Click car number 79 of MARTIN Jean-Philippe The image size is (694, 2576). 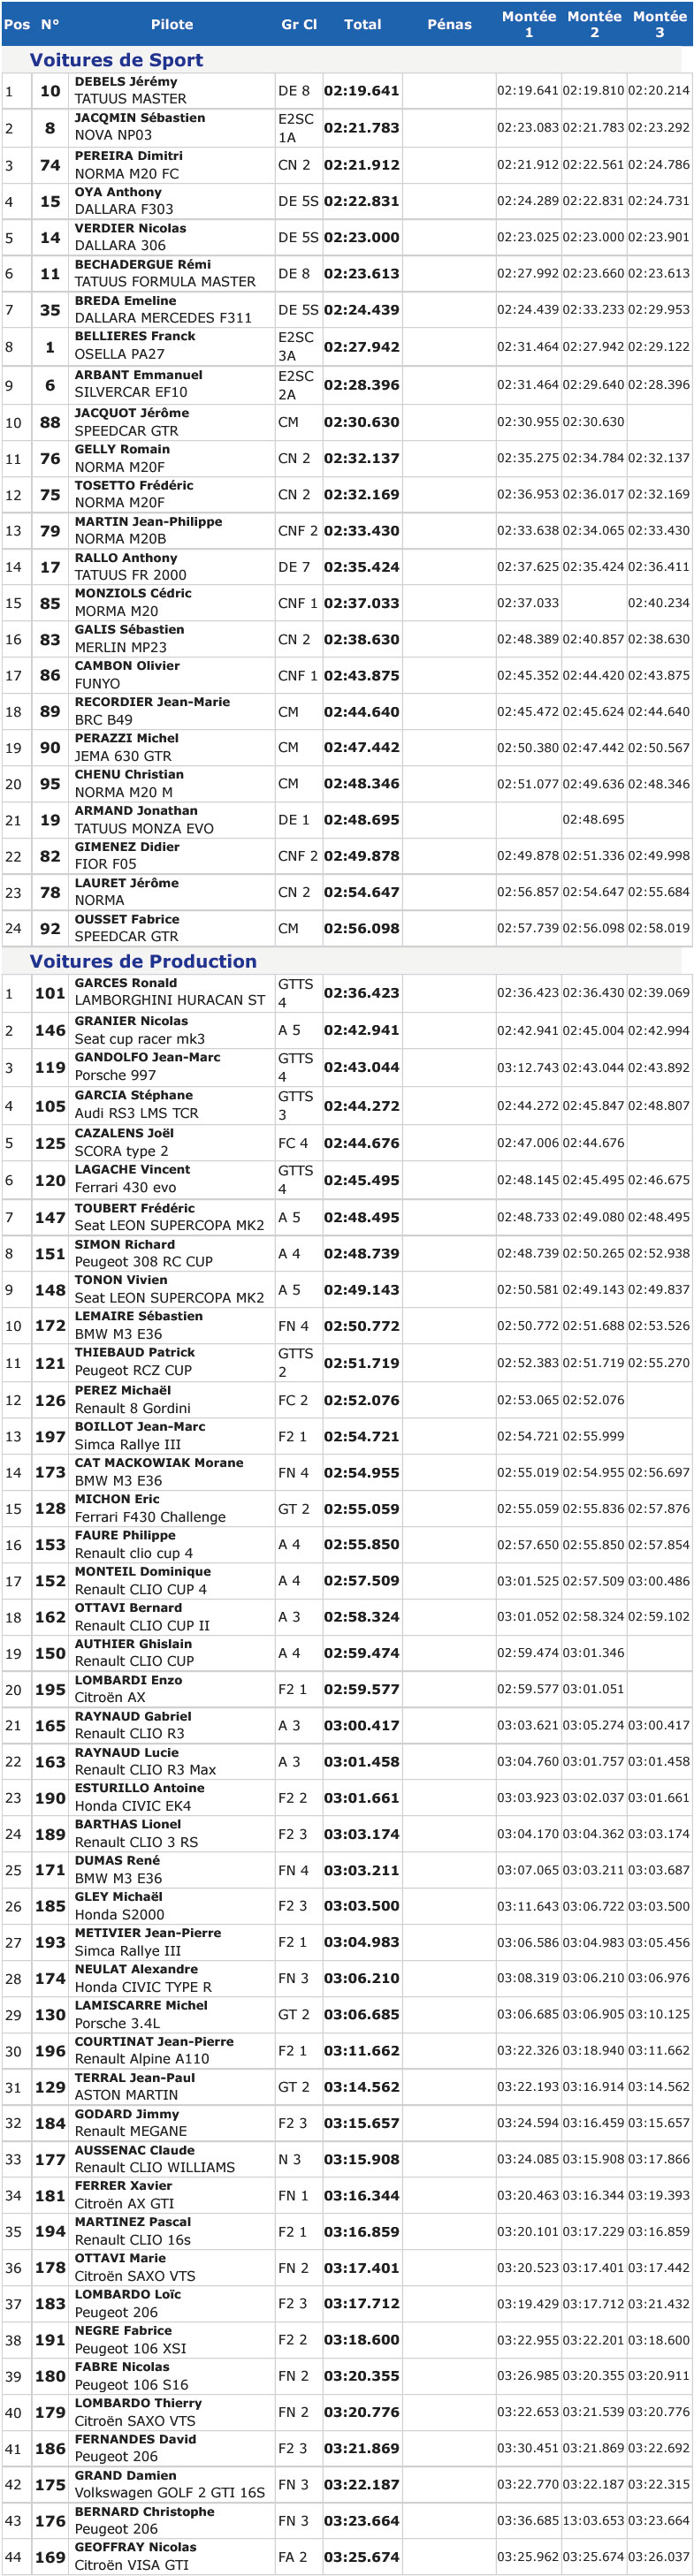pyautogui.click(x=50, y=530)
